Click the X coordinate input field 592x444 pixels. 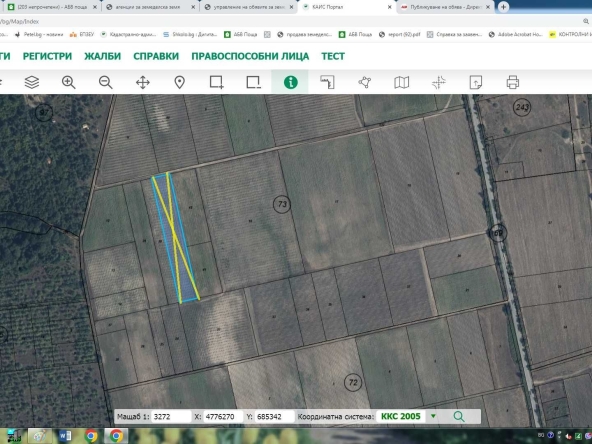tap(223, 416)
